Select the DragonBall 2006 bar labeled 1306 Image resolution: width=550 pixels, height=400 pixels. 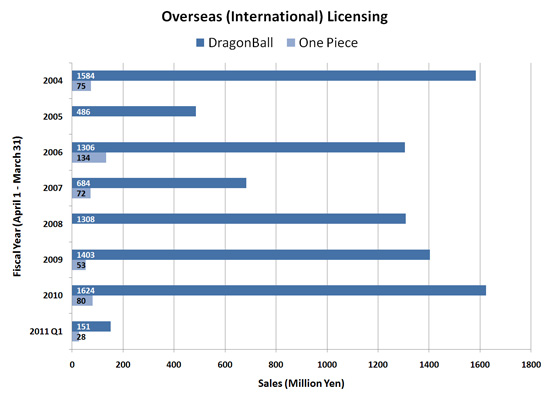[239, 147]
